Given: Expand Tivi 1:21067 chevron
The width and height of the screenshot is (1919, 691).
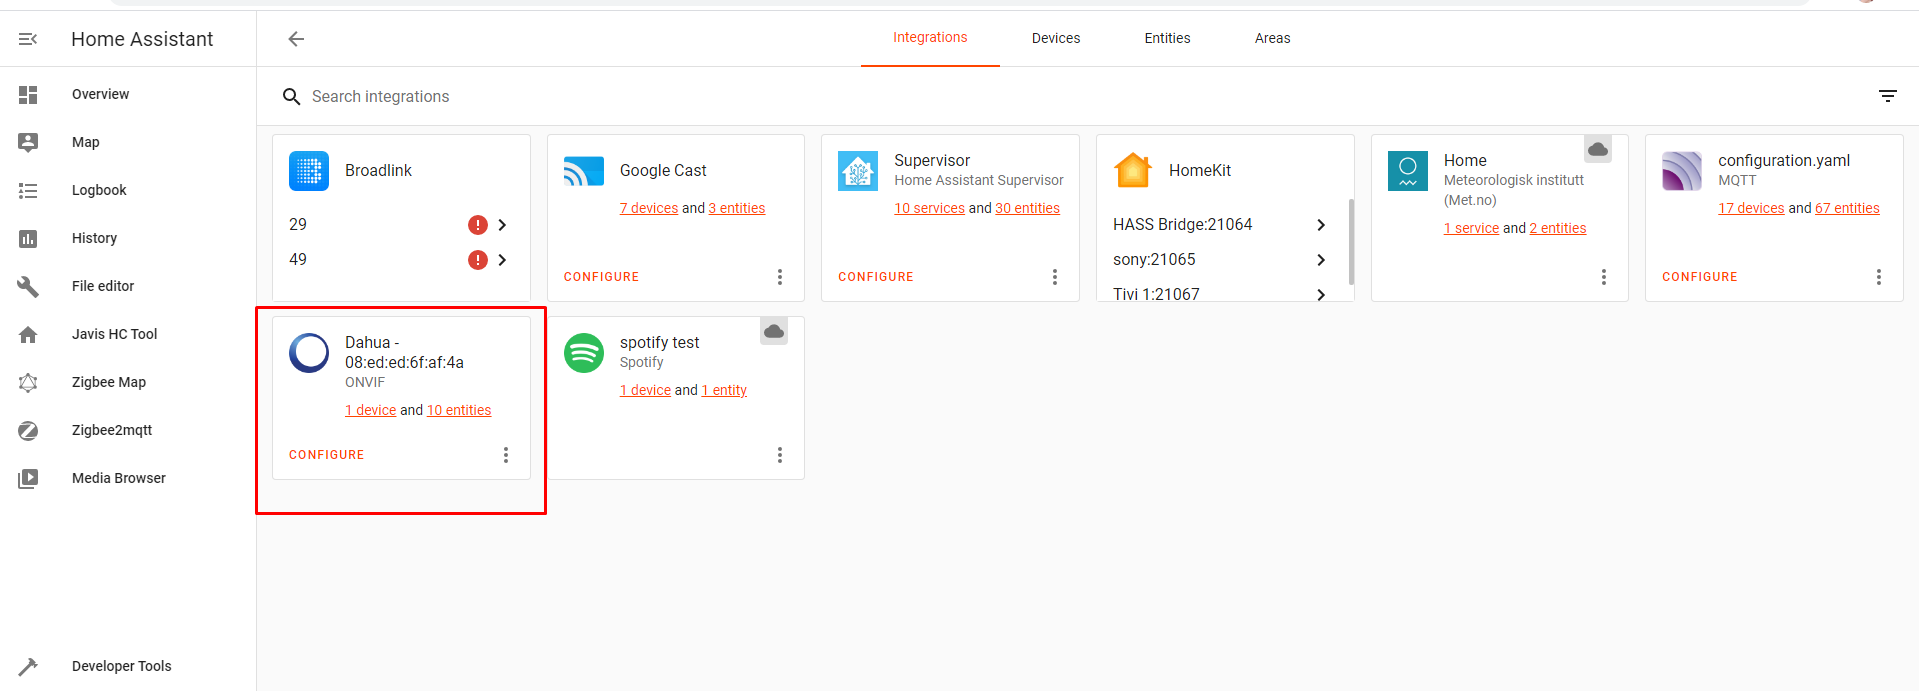Looking at the screenshot, I should 1321,294.
